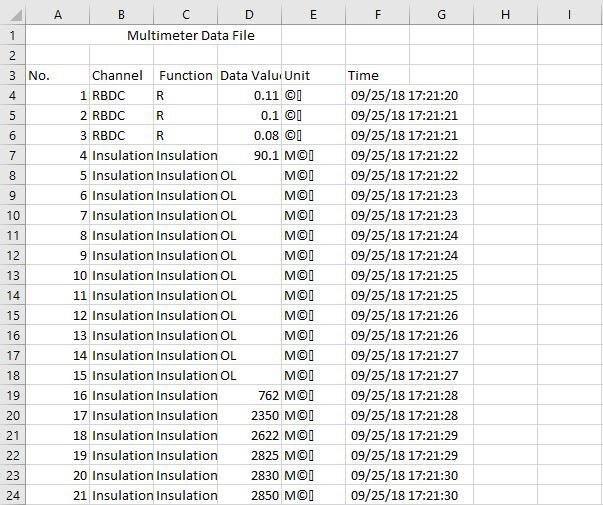Select column C header
This screenshot has height=505, width=603.
(x=185, y=15)
